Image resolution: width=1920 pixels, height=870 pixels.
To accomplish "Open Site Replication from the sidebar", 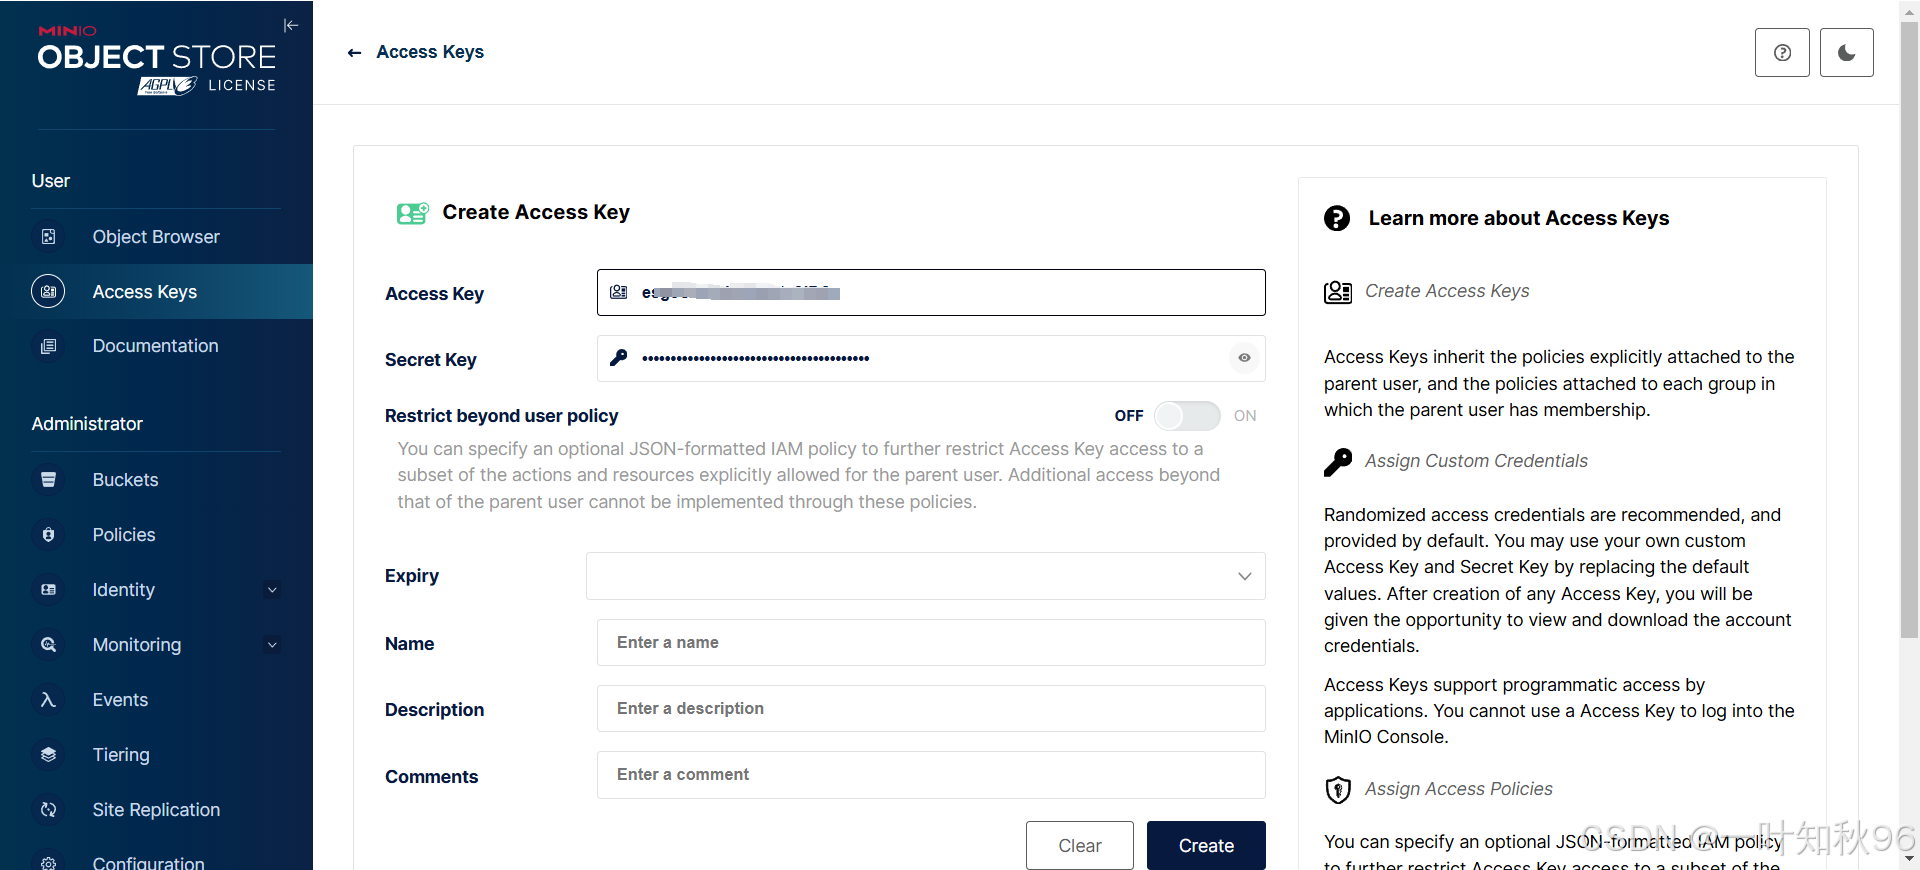I will (156, 810).
